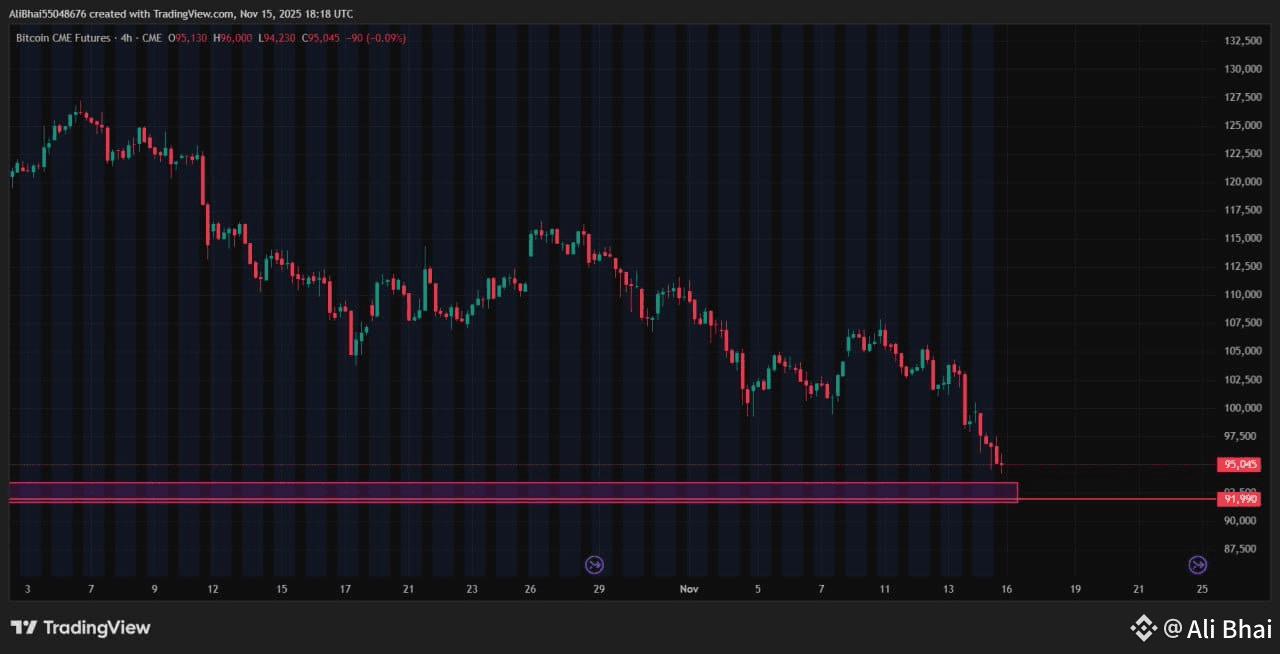This screenshot has height=654, width=1280.
Task: Click the date label 11 on time axis
Action: [x=884, y=590]
